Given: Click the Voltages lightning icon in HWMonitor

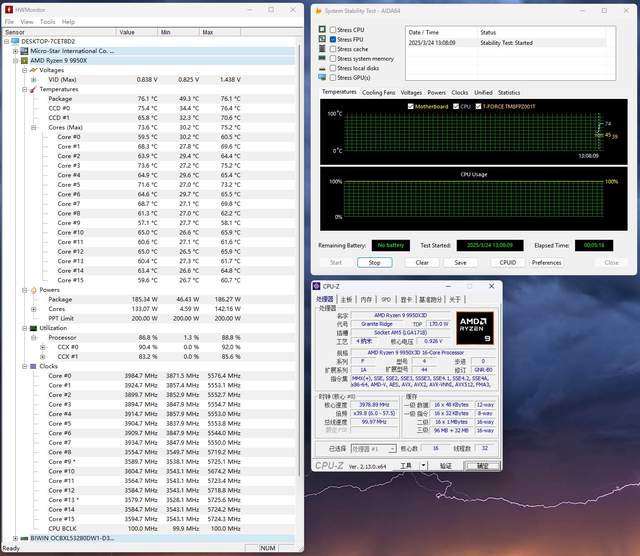Looking at the screenshot, I should point(33,70).
